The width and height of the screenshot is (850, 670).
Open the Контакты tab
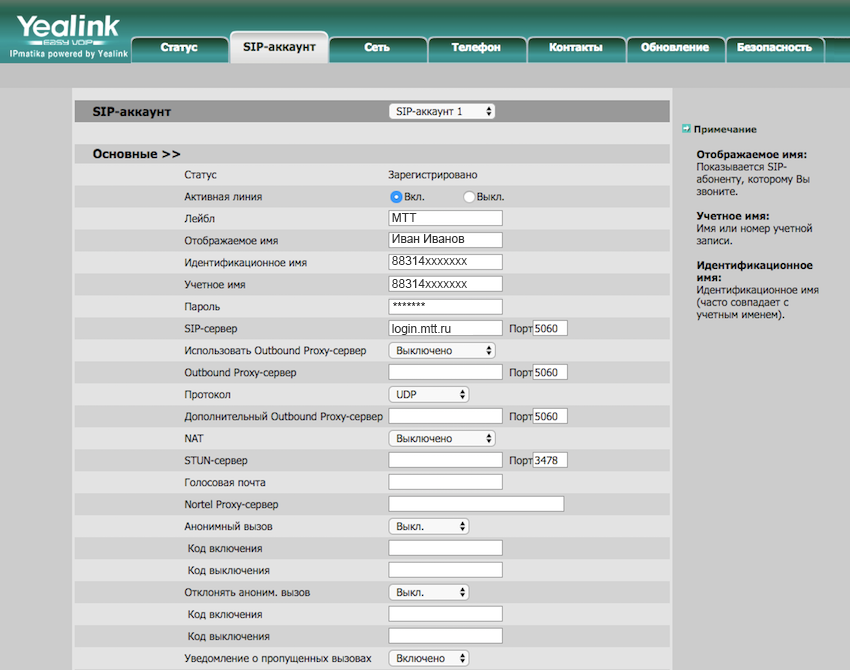pos(576,48)
